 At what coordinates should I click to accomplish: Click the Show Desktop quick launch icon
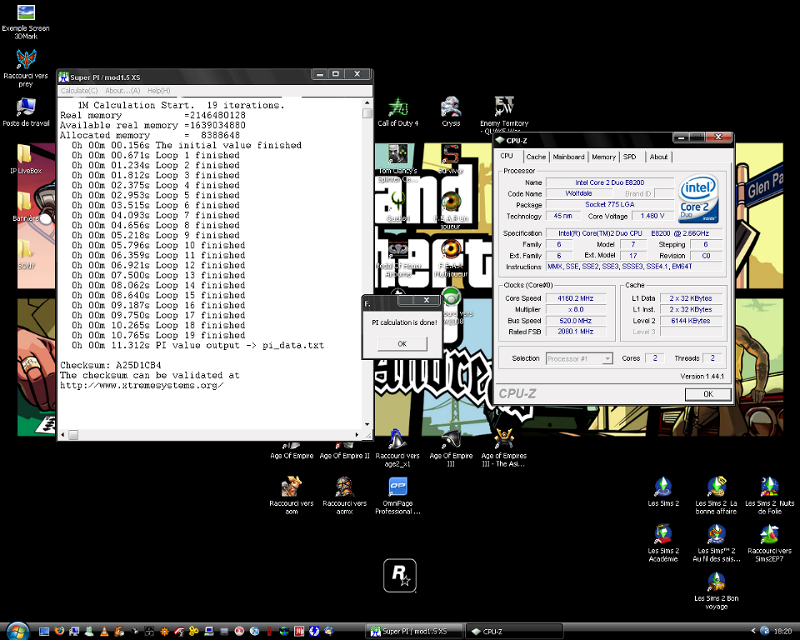[44, 631]
